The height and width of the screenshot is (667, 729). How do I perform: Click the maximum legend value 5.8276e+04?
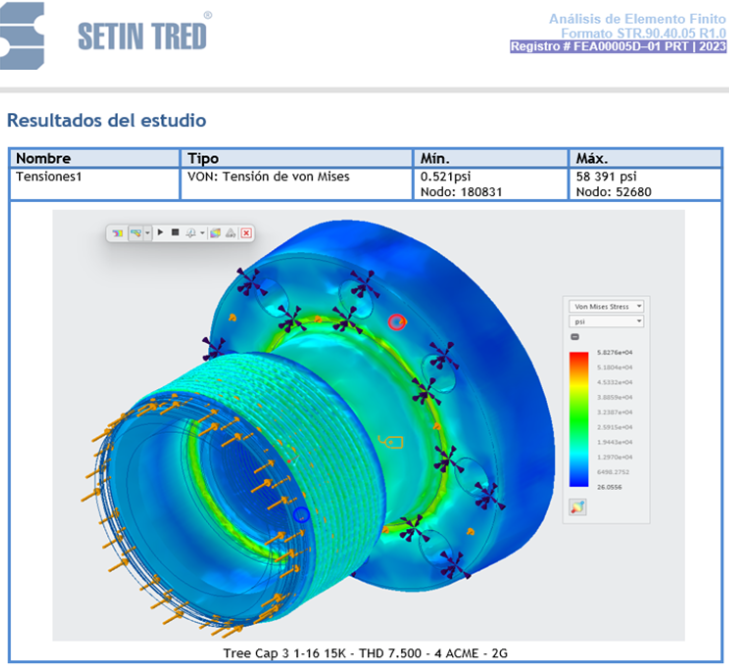(x=616, y=353)
